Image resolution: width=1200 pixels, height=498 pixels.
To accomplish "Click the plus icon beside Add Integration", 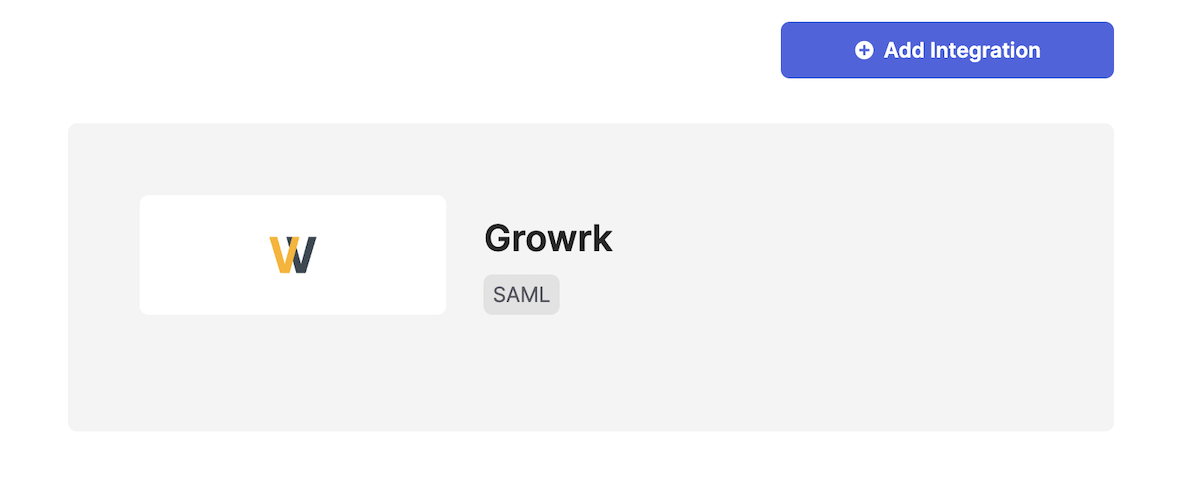I will coord(864,50).
